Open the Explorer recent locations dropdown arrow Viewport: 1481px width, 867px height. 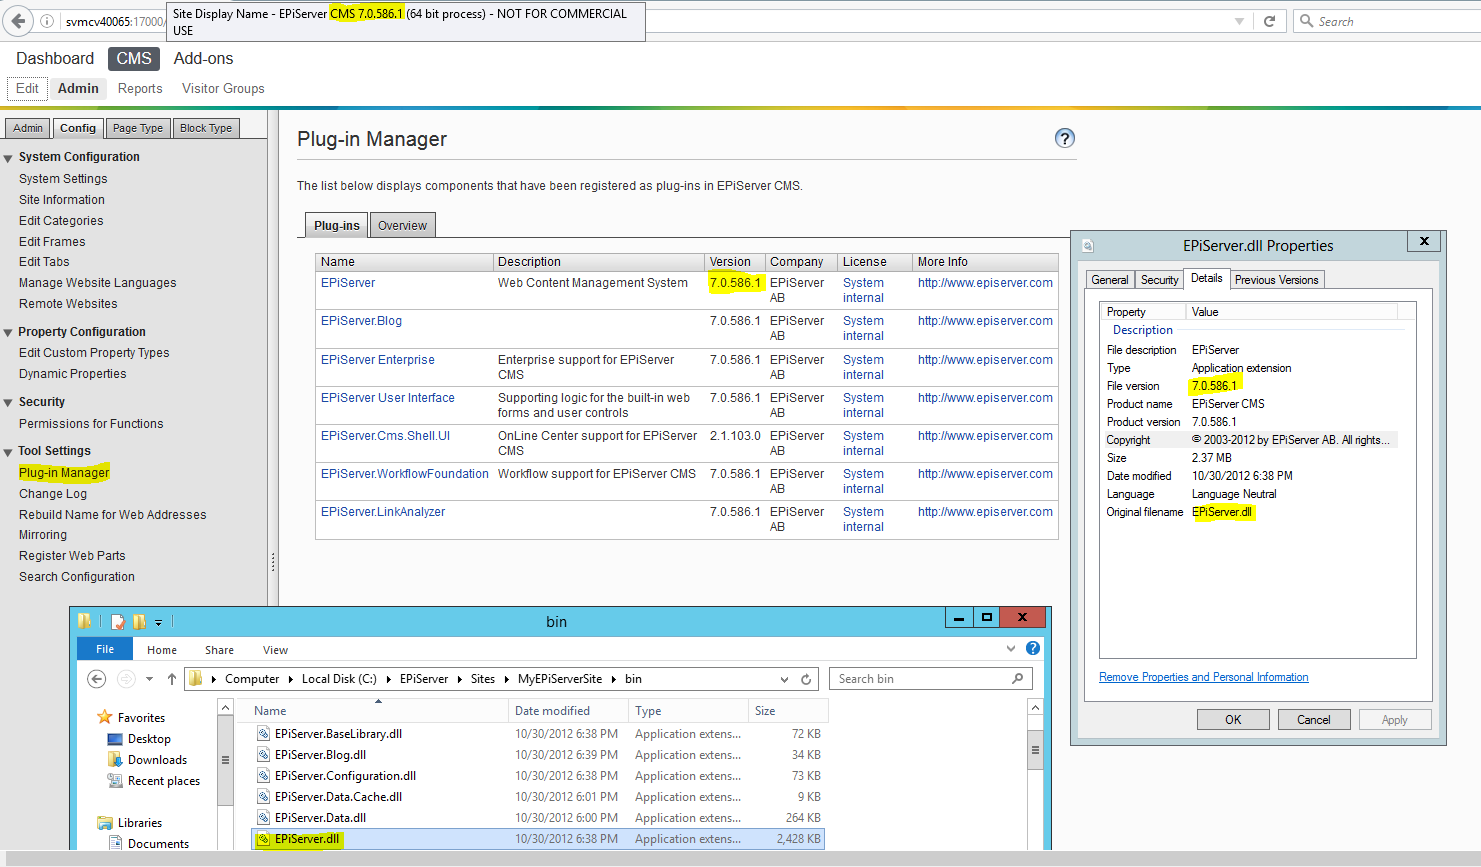pyautogui.click(x=149, y=679)
